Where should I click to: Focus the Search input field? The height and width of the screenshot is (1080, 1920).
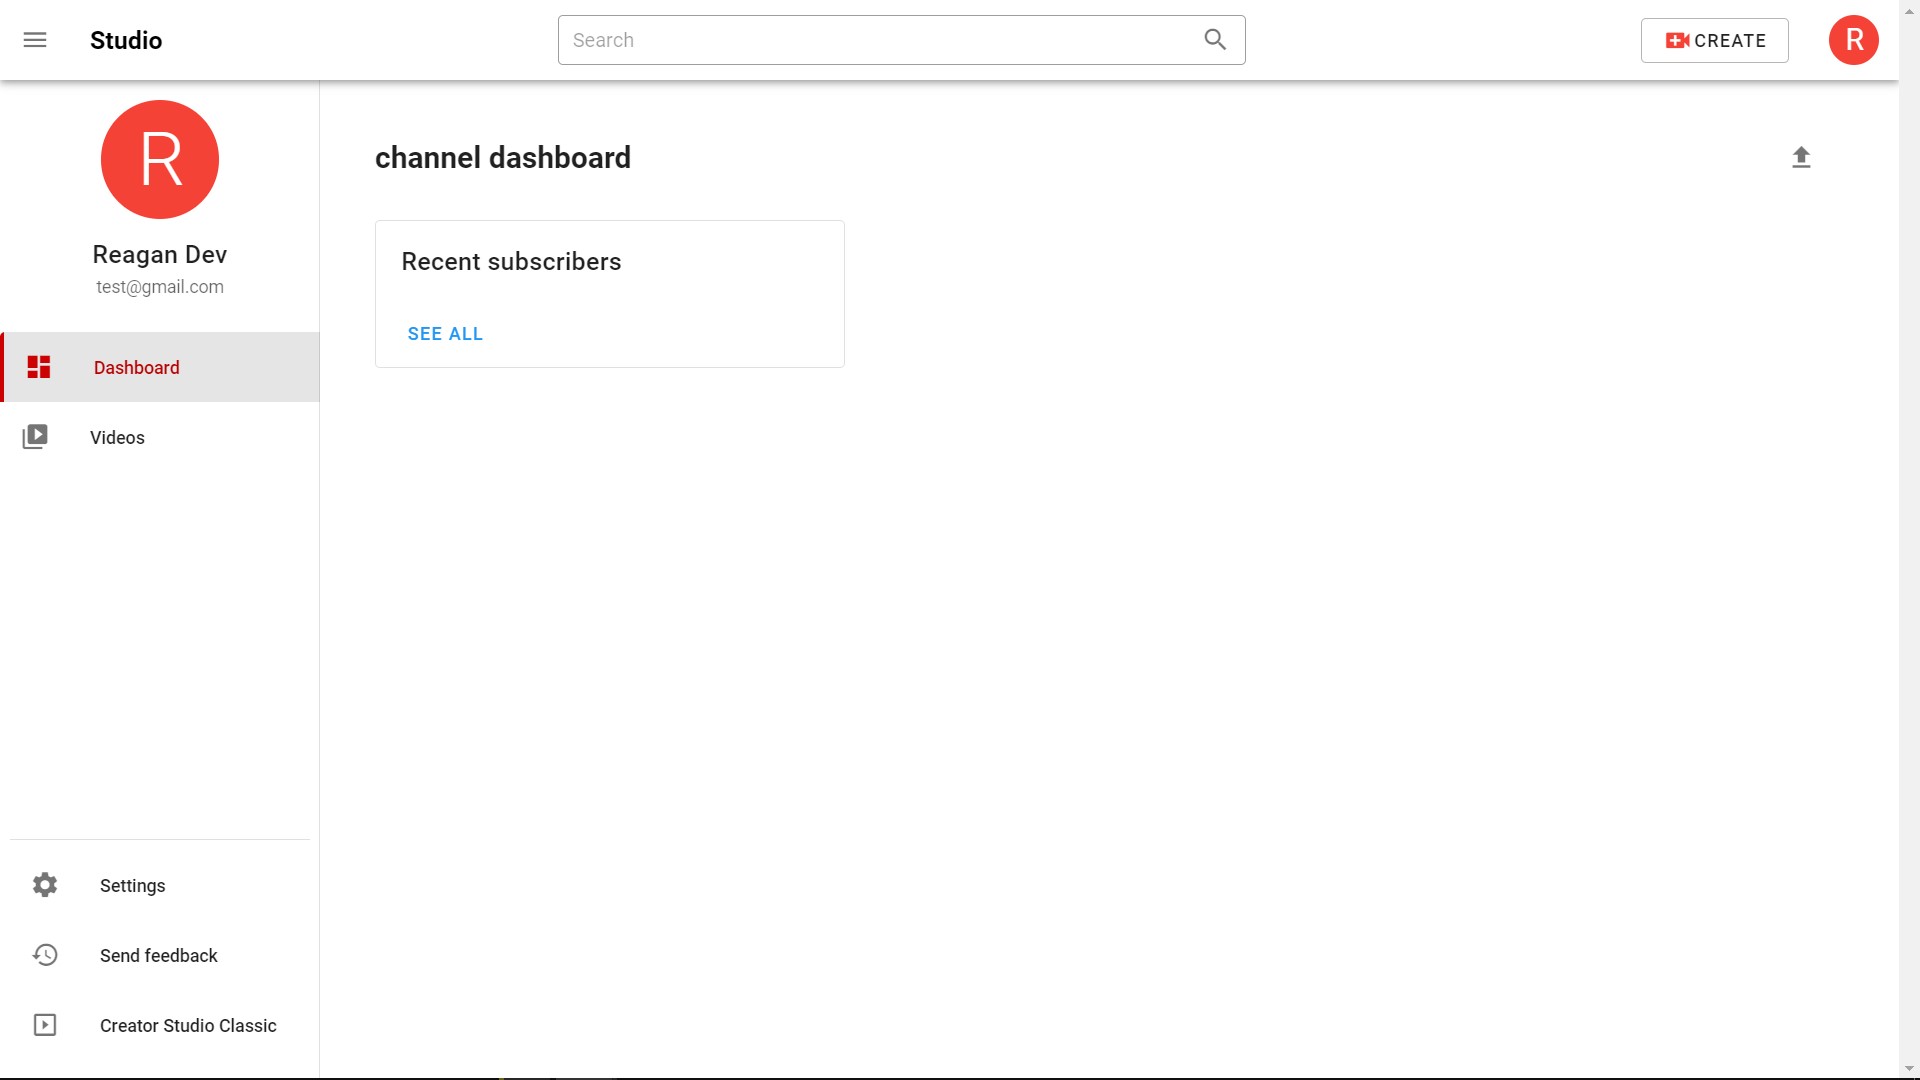pos(880,40)
